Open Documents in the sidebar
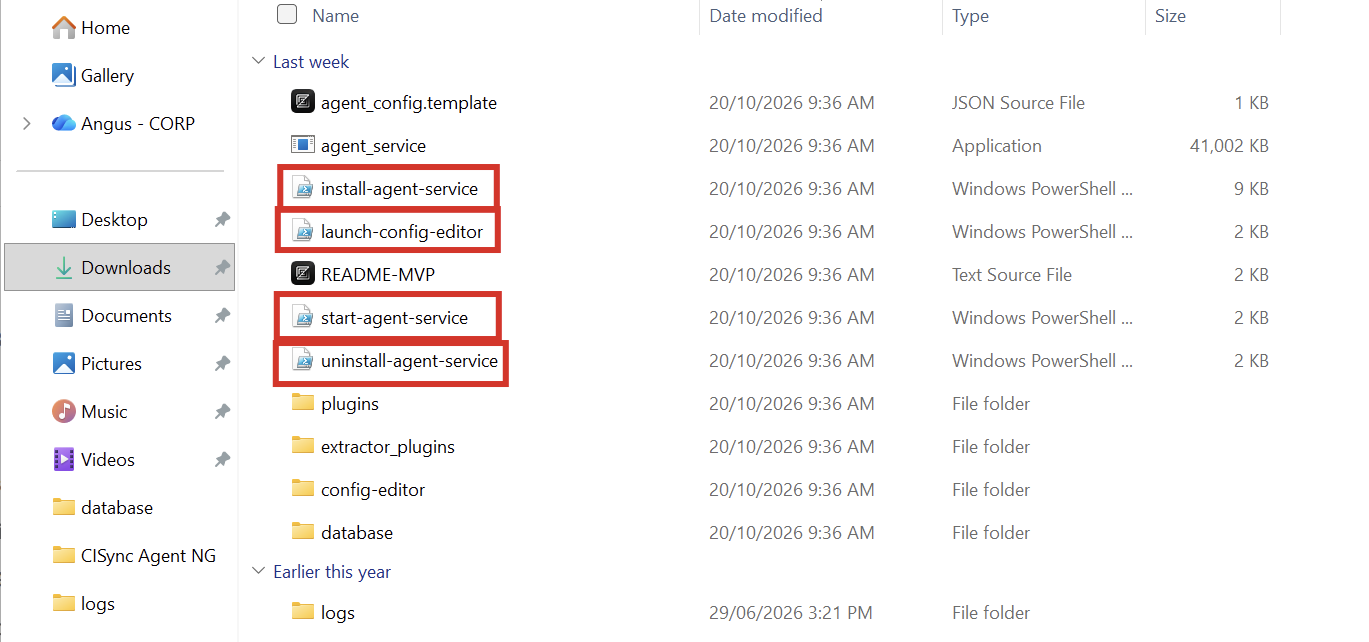The width and height of the screenshot is (1369, 642). click(x=111, y=315)
